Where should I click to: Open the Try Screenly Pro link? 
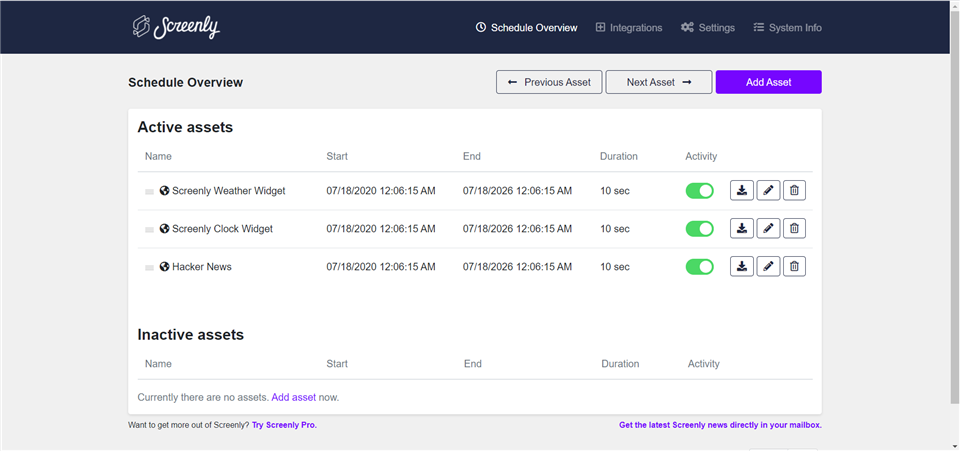point(284,425)
